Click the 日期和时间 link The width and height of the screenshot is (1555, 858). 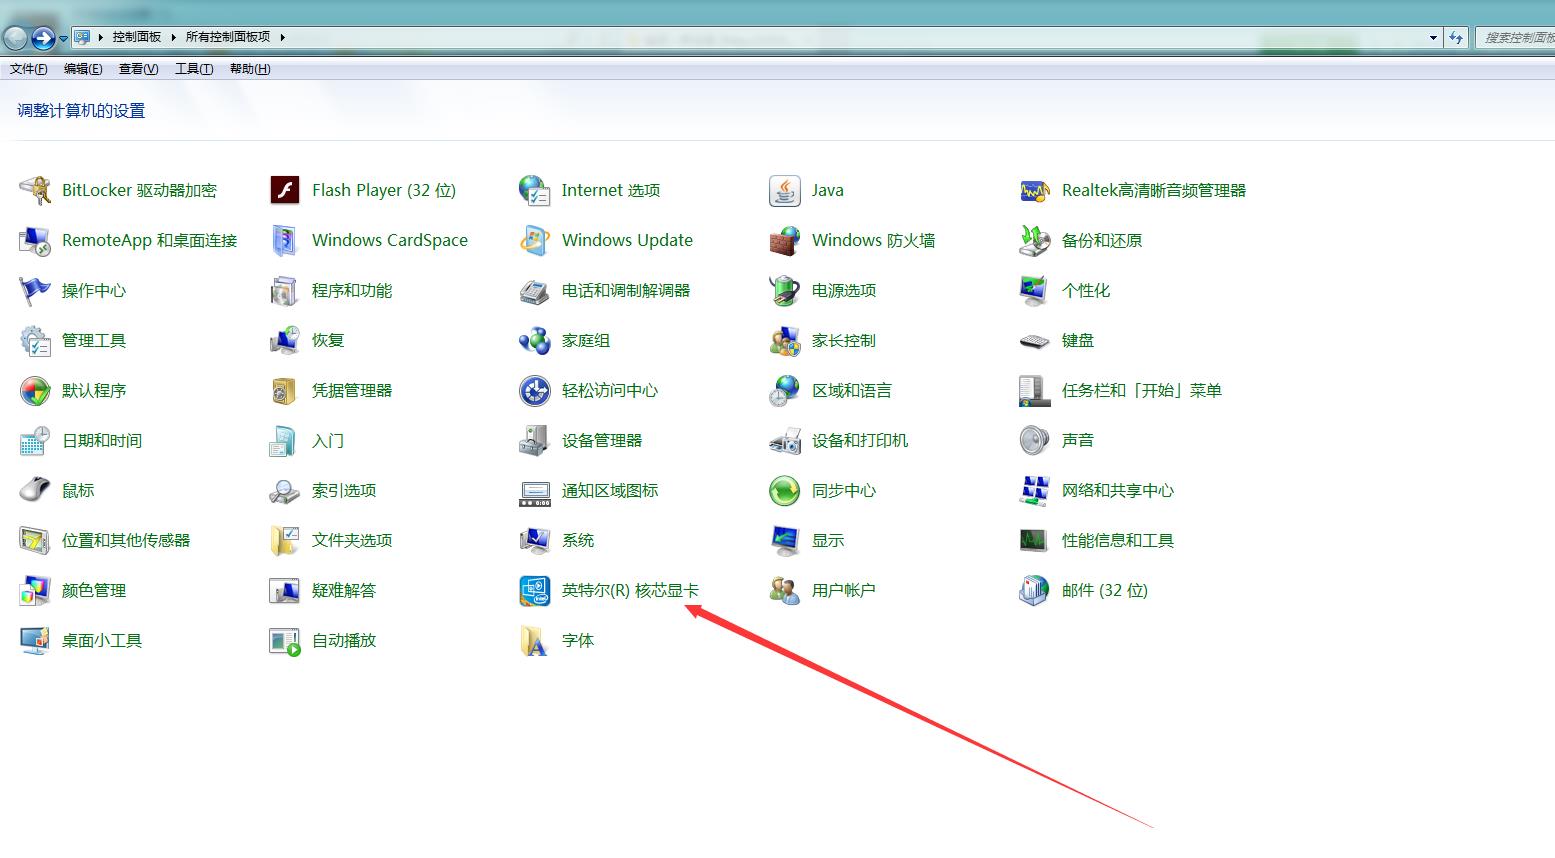click(x=102, y=440)
